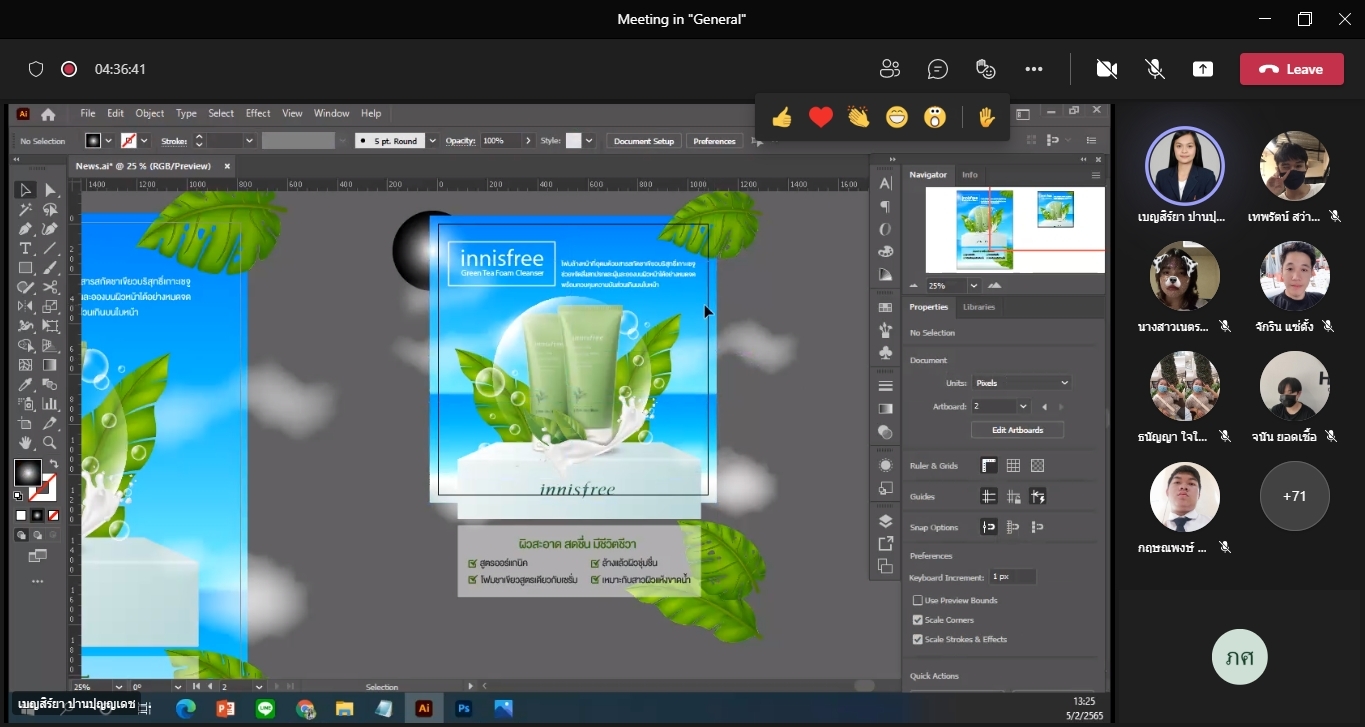Screen dimensions: 1365x727
Task: Unmute the Teams microphone
Action: [x=1155, y=69]
